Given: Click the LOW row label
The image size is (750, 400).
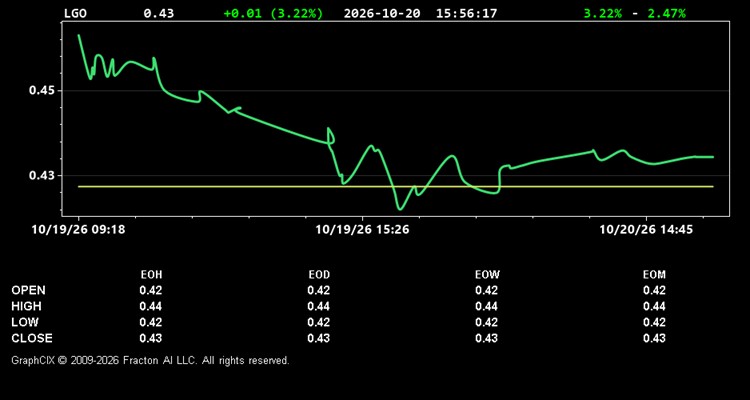Looking at the screenshot, I should coord(25,322).
